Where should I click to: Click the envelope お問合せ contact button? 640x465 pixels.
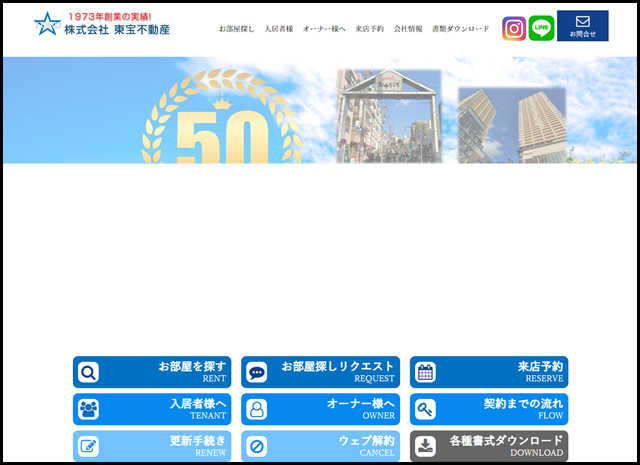[582, 26]
